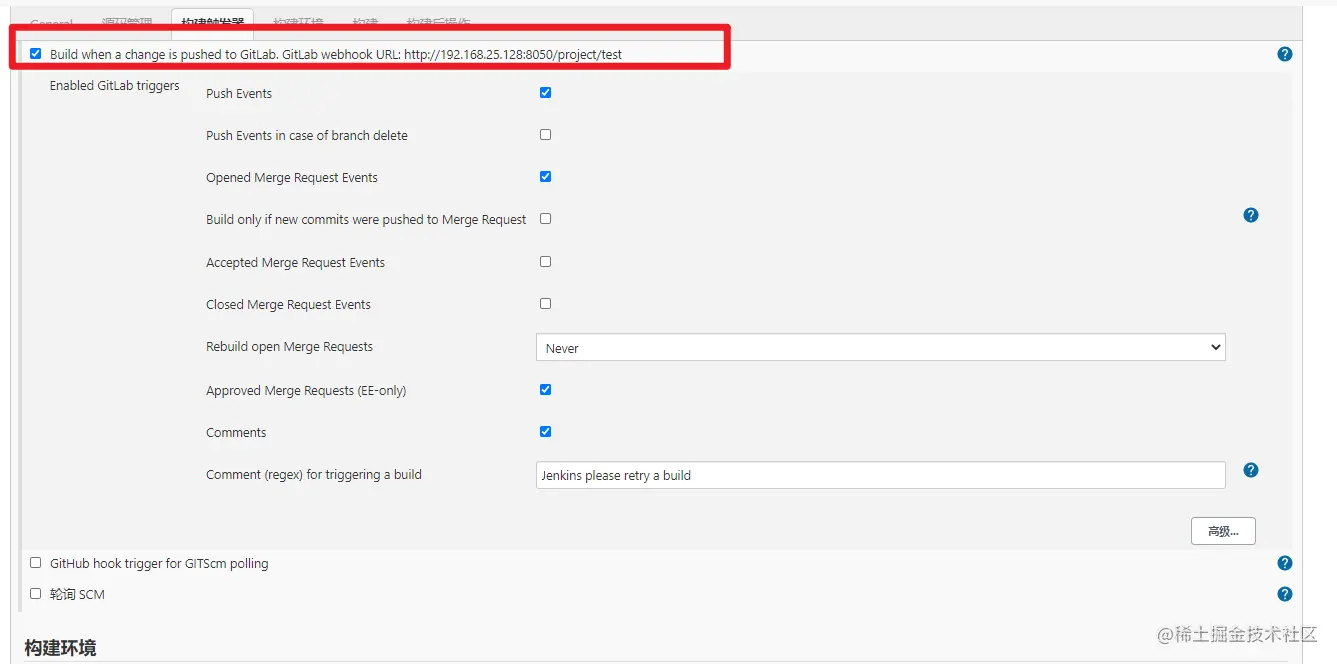Check Accepted Merge Request Events
The width and height of the screenshot is (1337, 664).
click(545, 261)
